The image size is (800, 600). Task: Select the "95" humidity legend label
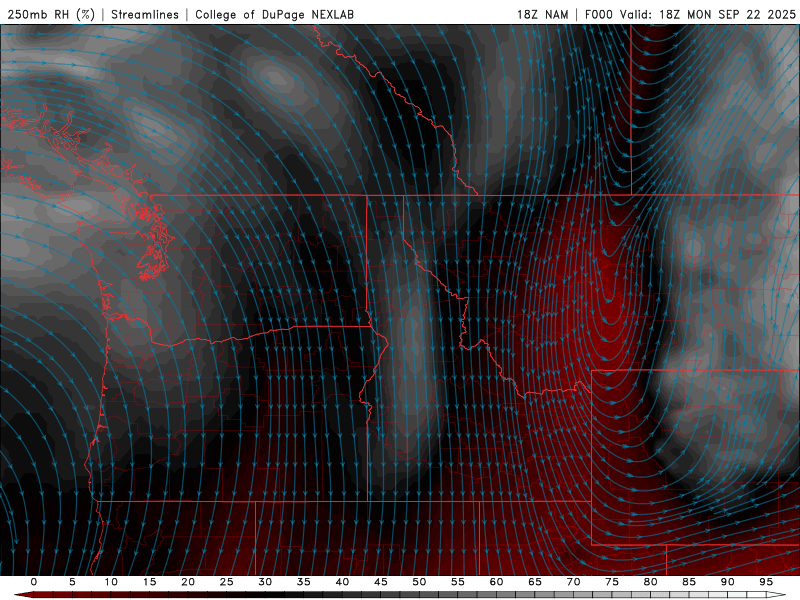click(x=766, y=582)
